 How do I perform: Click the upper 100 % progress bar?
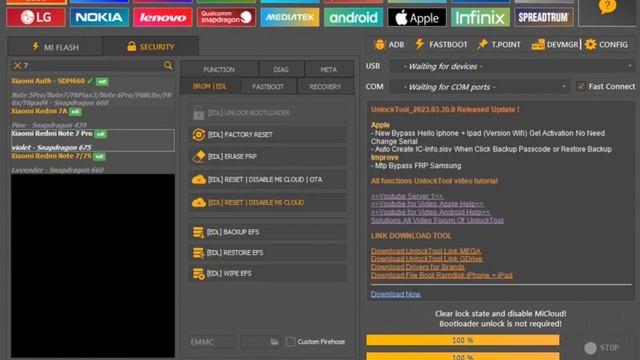pos(462,340)
